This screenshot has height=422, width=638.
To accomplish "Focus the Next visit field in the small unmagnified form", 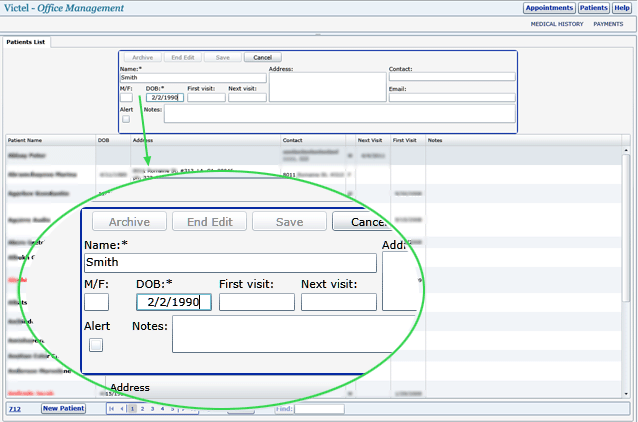I will click(247, 98).
